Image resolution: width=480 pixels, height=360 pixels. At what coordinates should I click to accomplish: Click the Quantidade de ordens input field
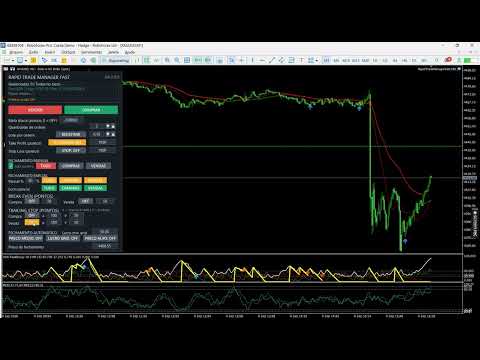click(x=97, y=126)
